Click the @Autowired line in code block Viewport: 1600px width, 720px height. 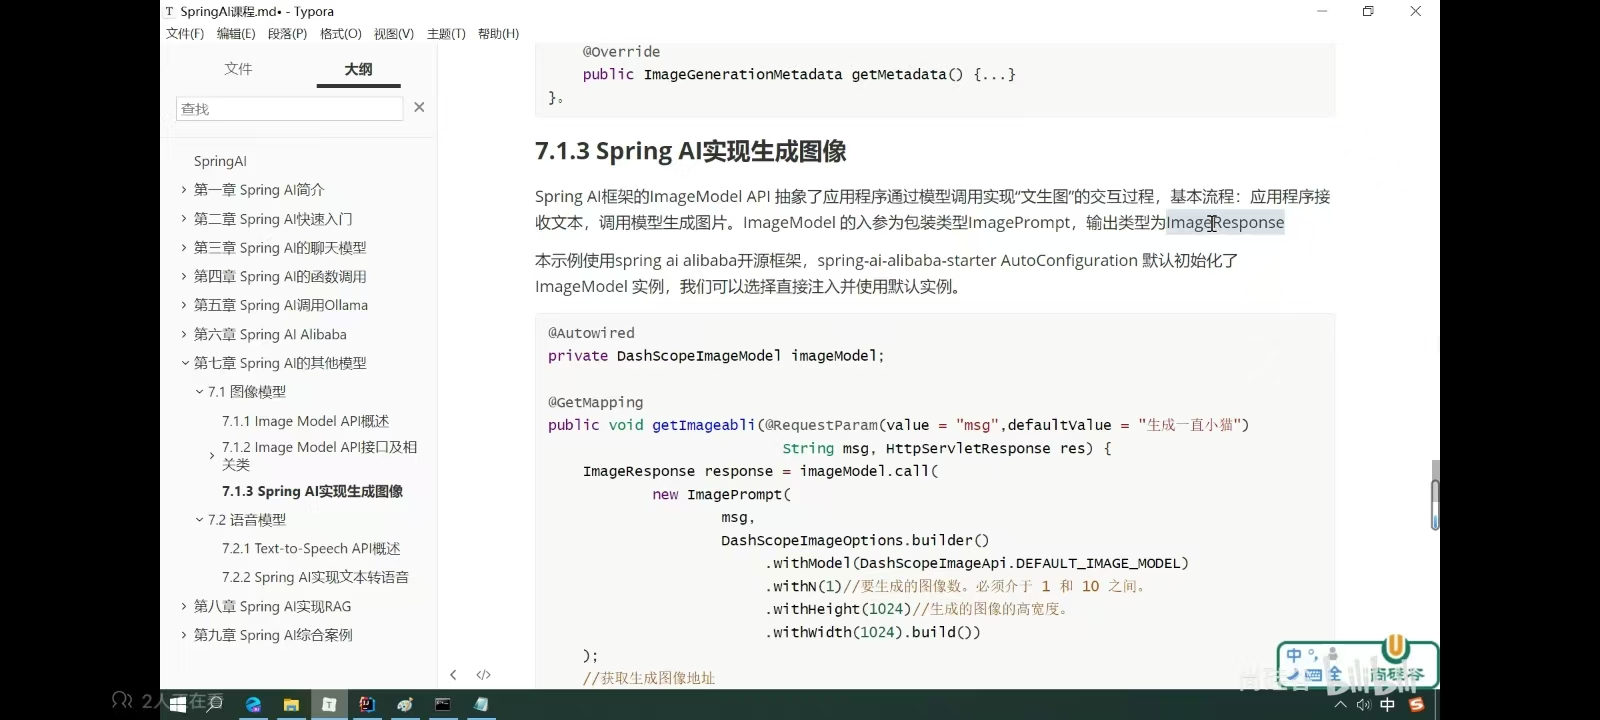coord(591,333)
